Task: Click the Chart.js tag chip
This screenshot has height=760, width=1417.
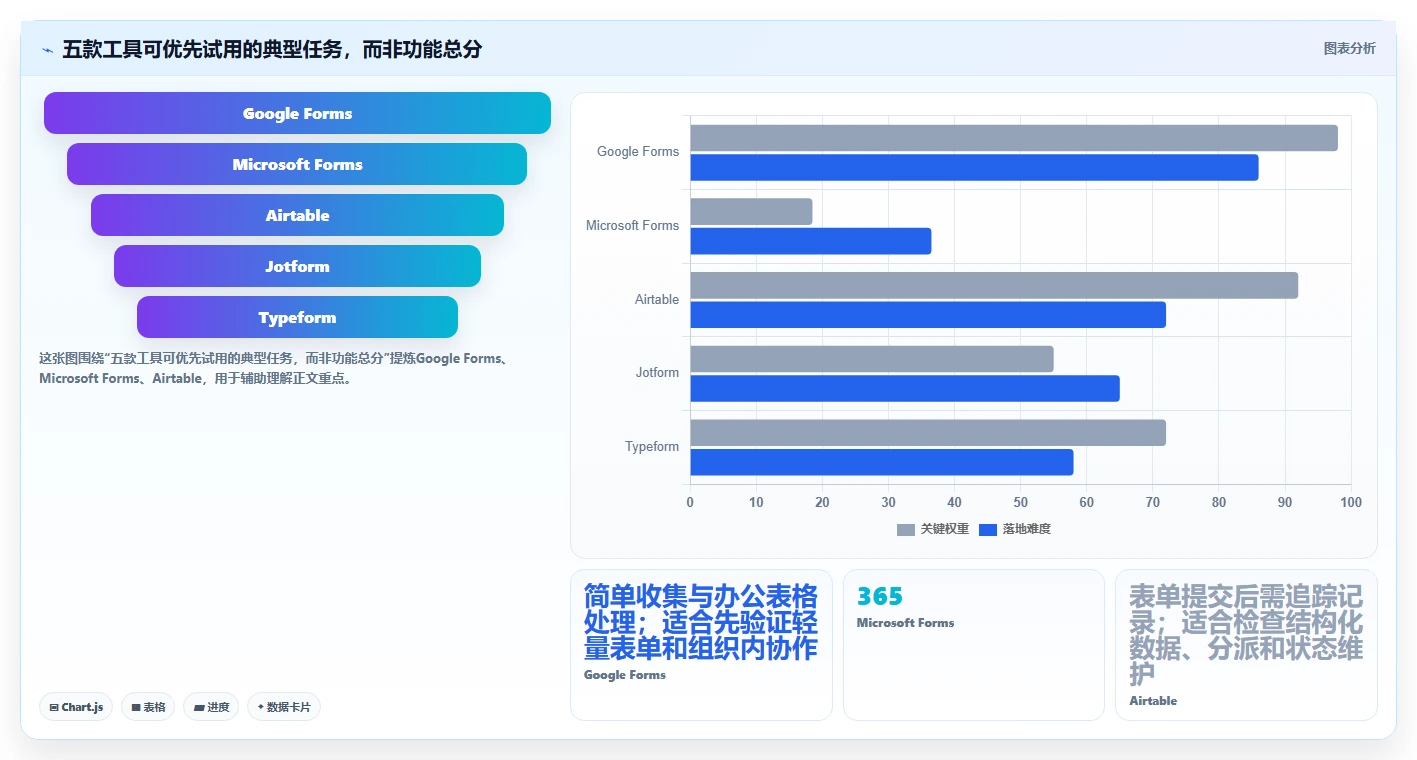Action: [x=77, y=707]
